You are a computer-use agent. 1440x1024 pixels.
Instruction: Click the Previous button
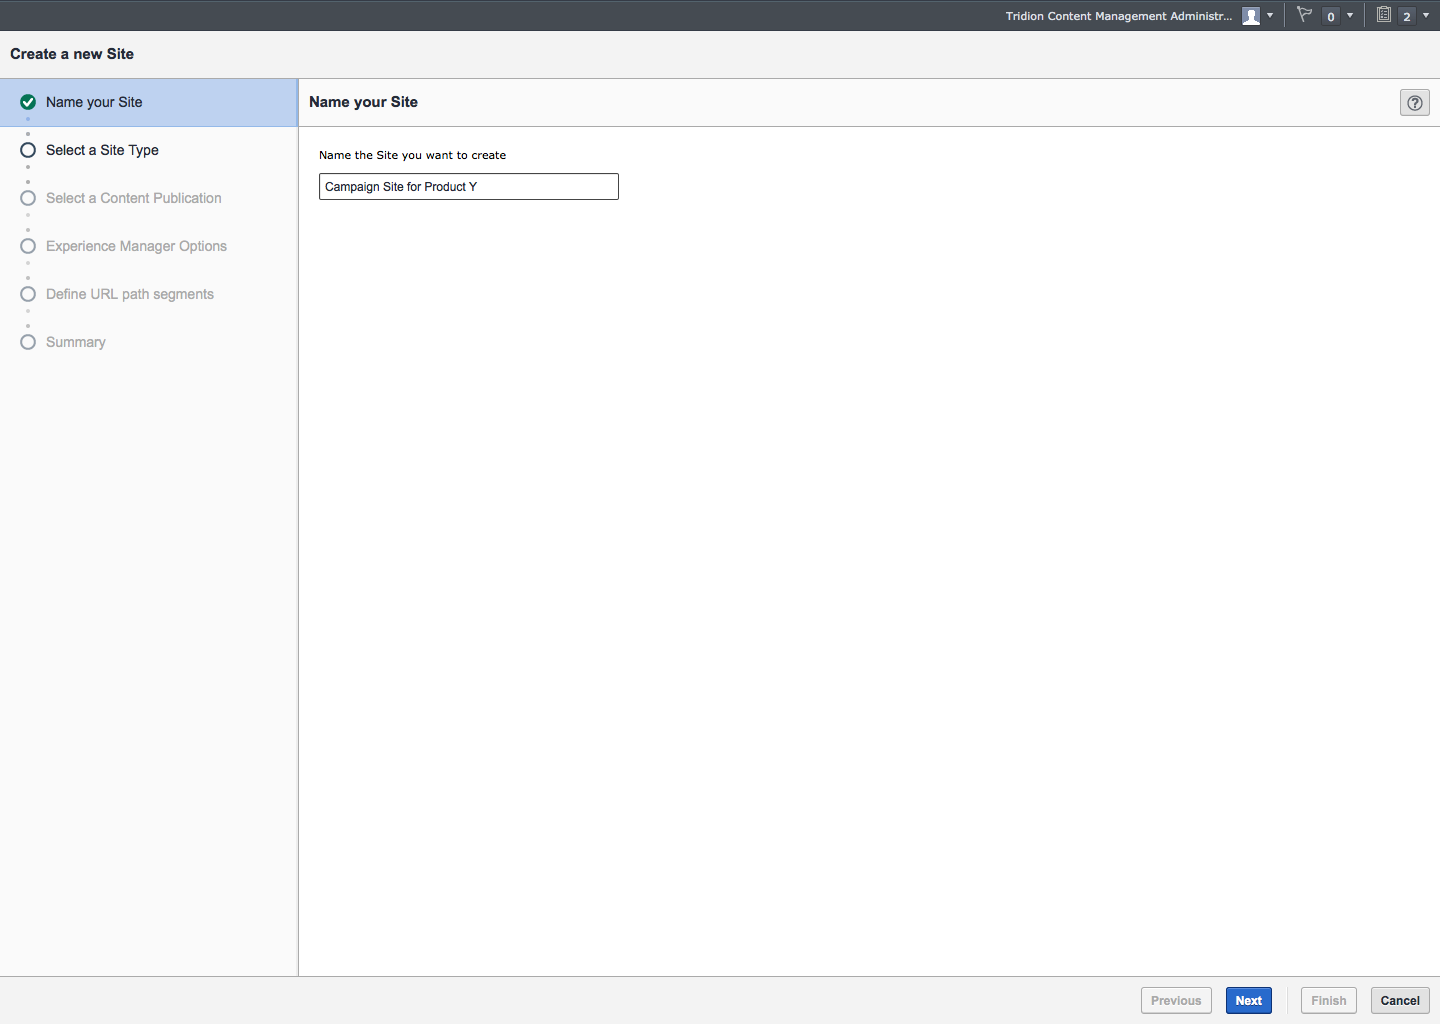[x=1176, y=1000]
